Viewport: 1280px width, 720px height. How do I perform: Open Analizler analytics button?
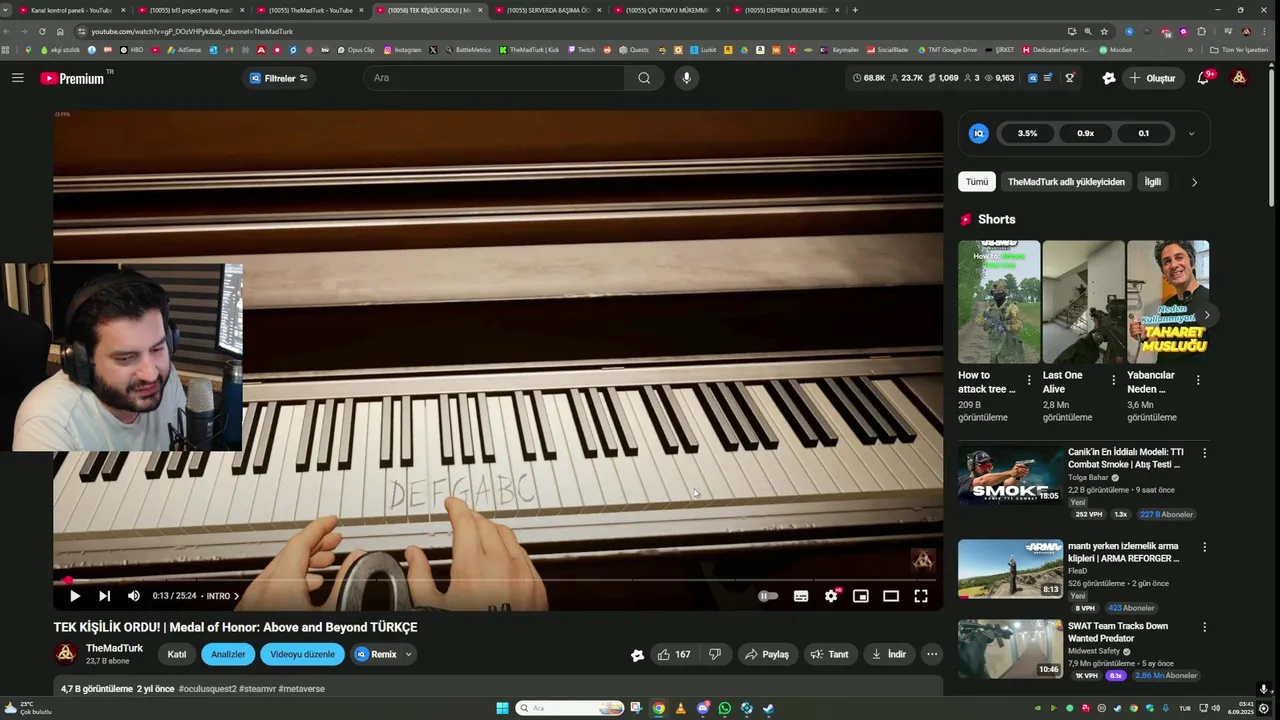pyautogui.click(x=228, y=655)
